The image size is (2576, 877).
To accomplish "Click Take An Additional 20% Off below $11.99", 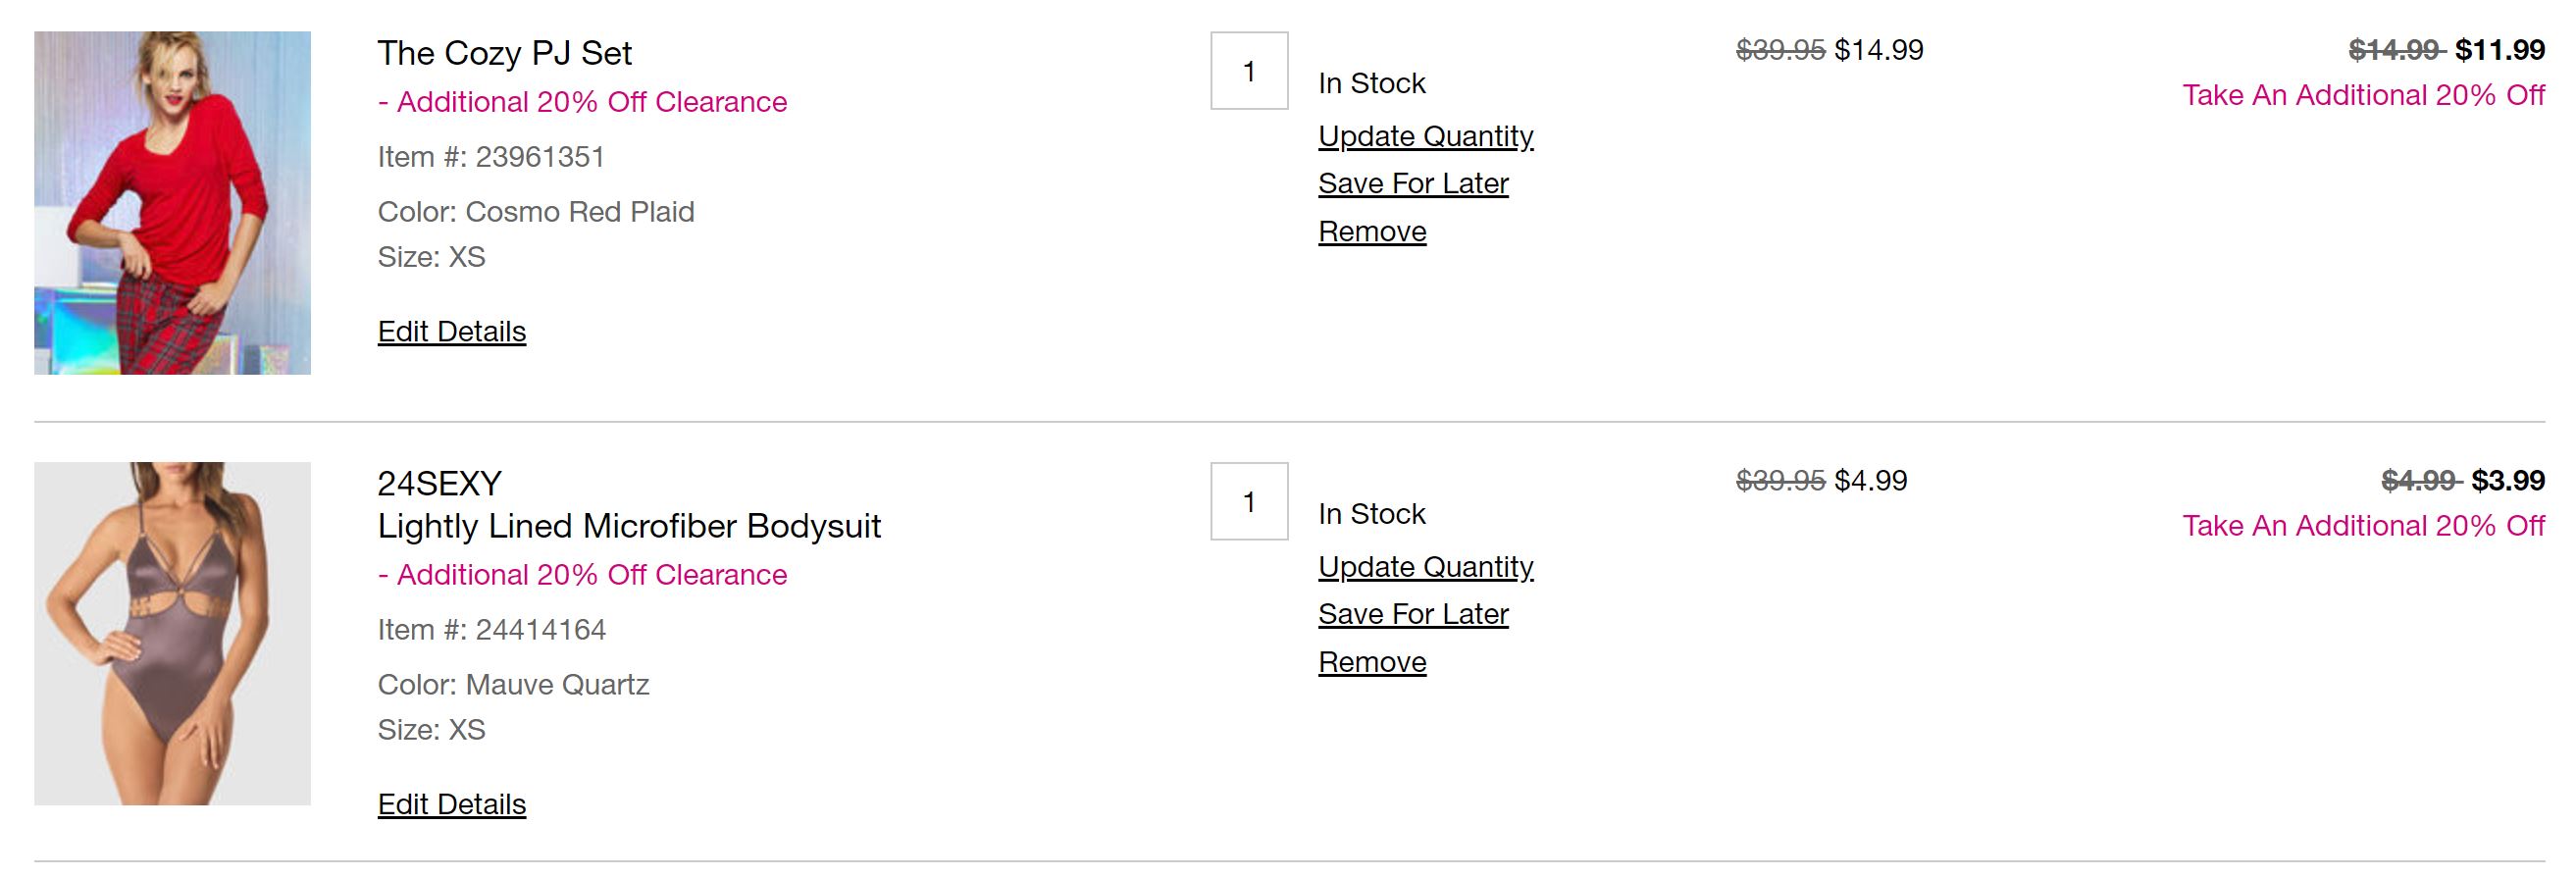I will coord(2363,95).
